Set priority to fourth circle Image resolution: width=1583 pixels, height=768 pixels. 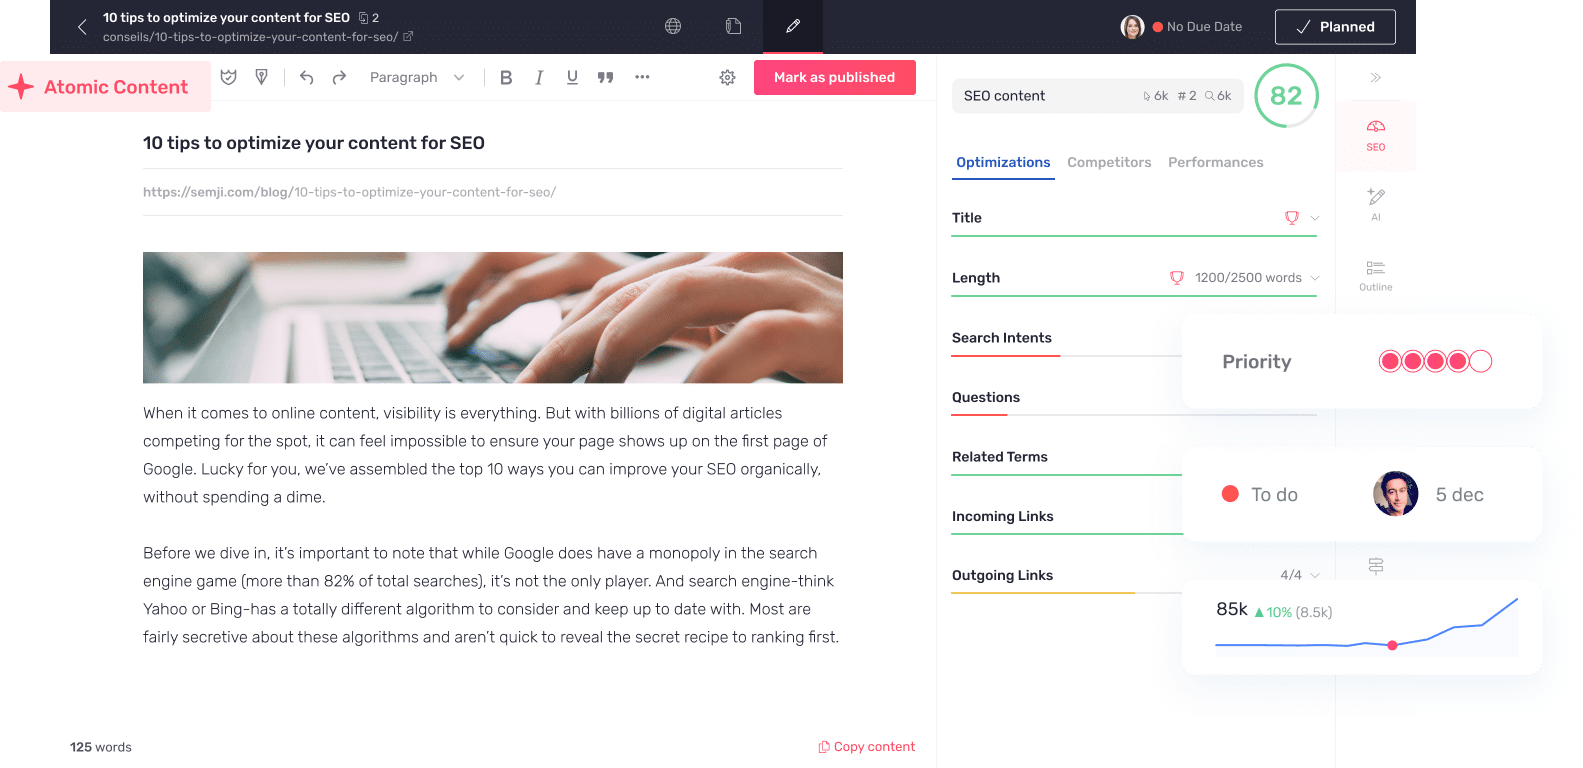[1458, 361]
